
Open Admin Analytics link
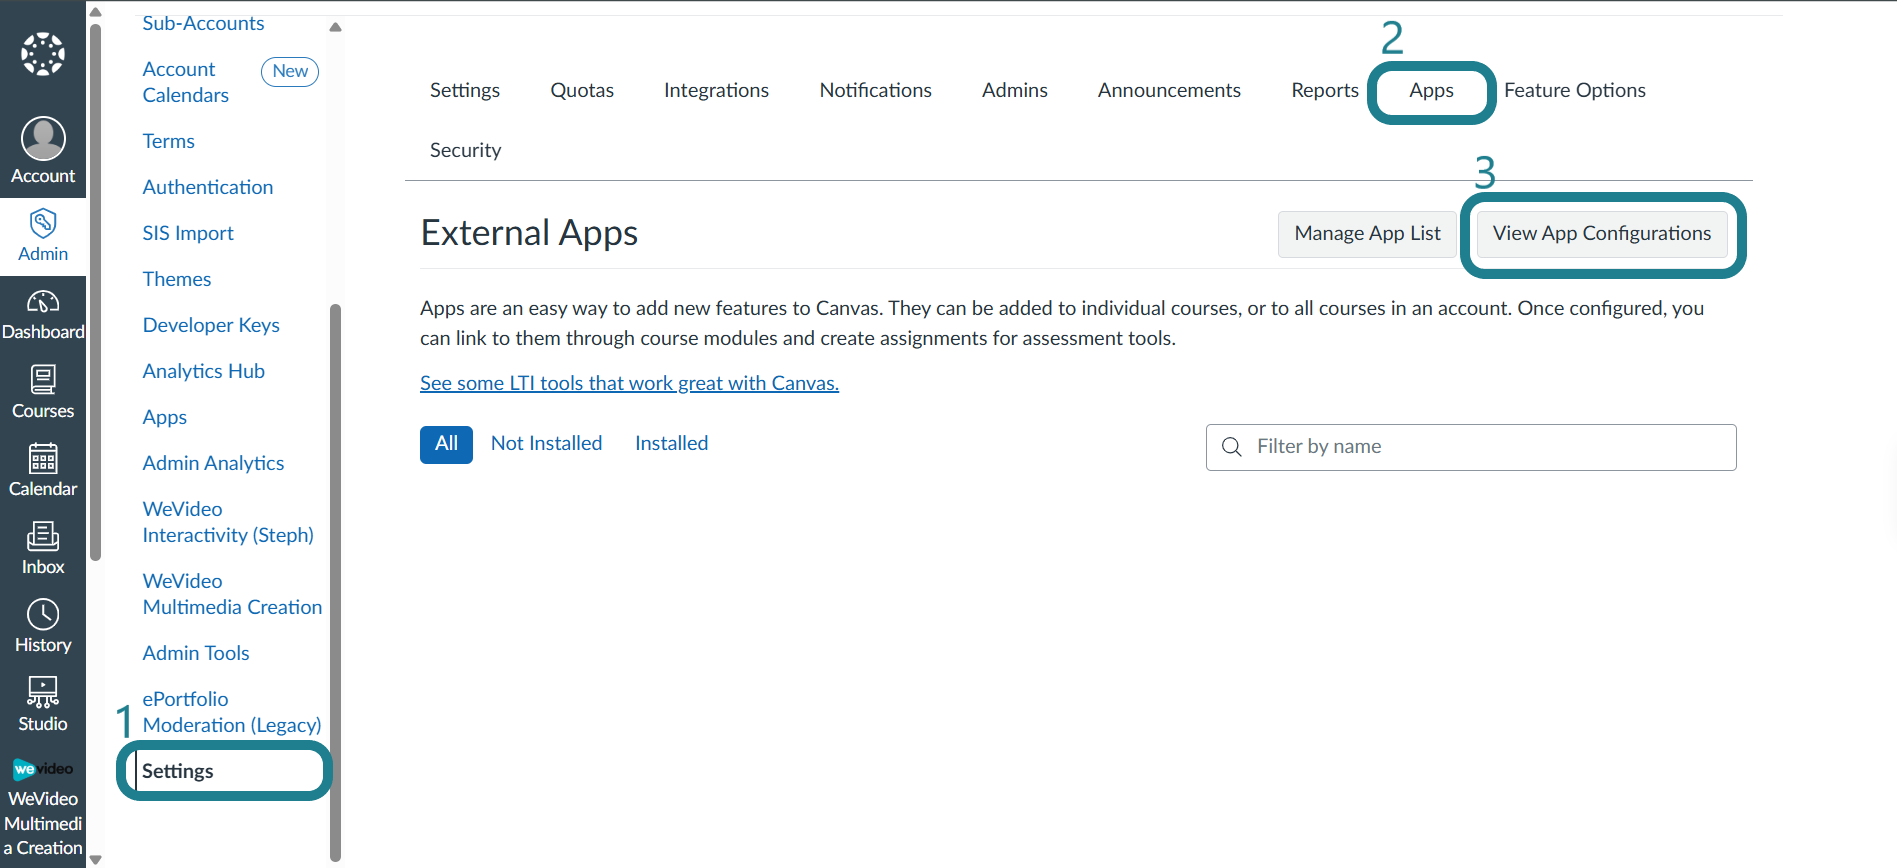tap(213, 463)
